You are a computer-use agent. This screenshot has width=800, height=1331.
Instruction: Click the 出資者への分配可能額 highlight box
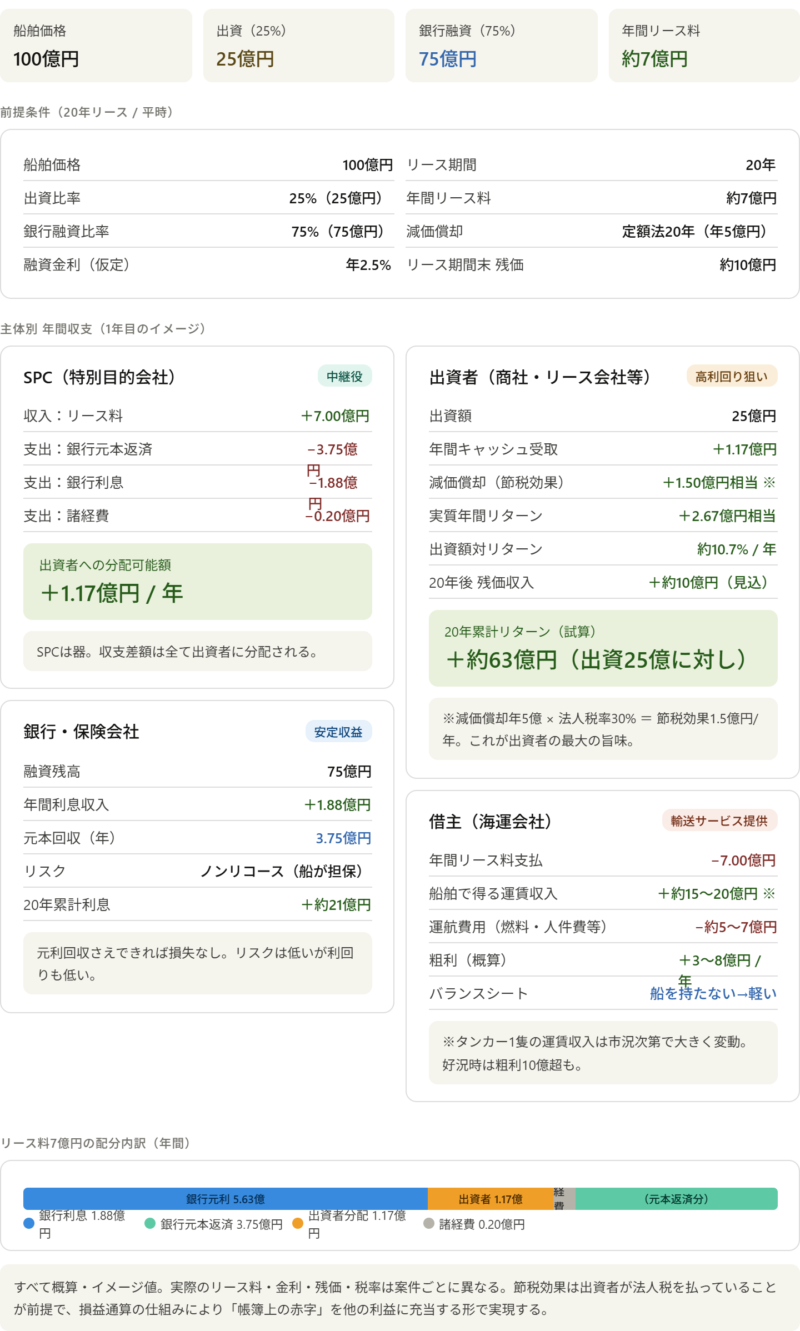[x=197, y=581]
